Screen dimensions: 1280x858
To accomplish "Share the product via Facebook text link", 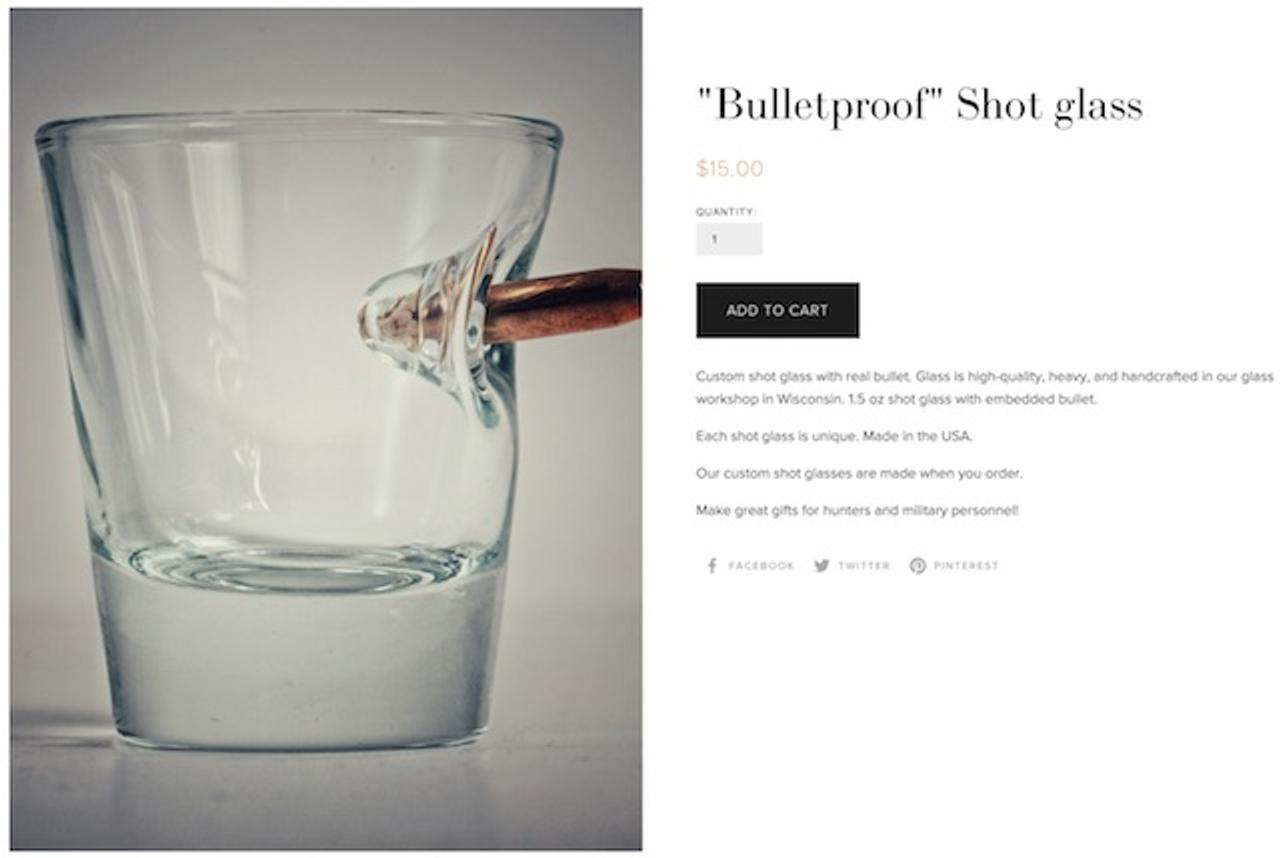I will tap(761, 566).
